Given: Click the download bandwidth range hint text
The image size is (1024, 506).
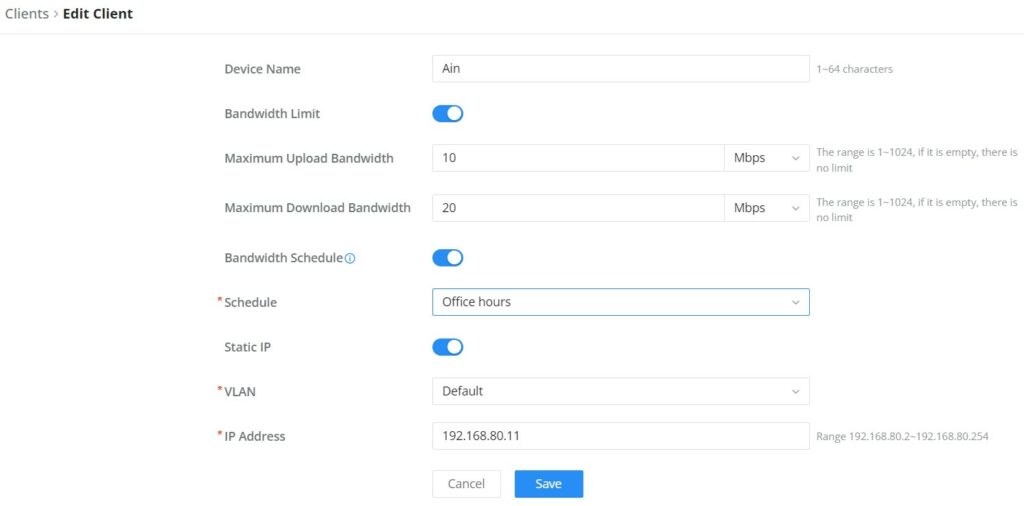Looking at the screenshot, I should [917, 210].
